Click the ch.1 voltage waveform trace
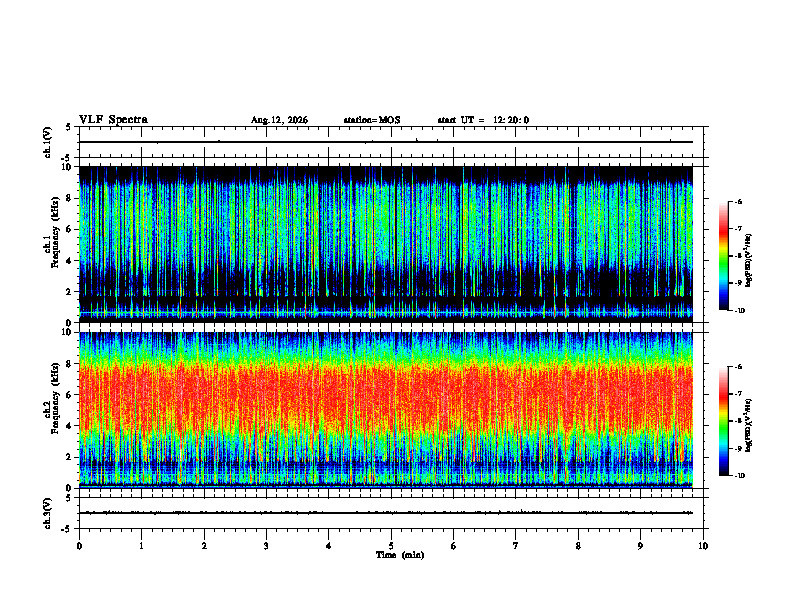 pos(386,142)
